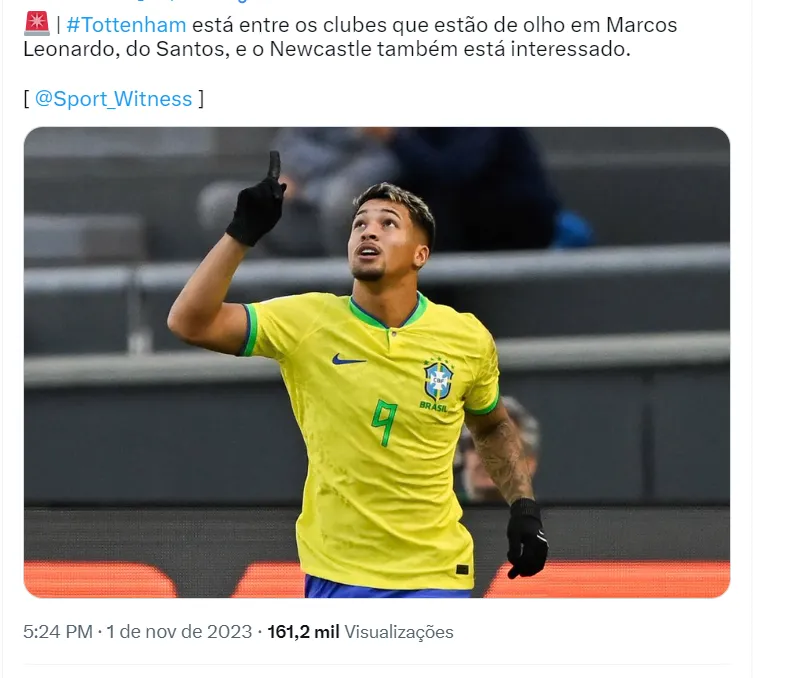Click the cut-off blue link above the tweet
This screenshot has width=785, height=678.
point(190,2)
